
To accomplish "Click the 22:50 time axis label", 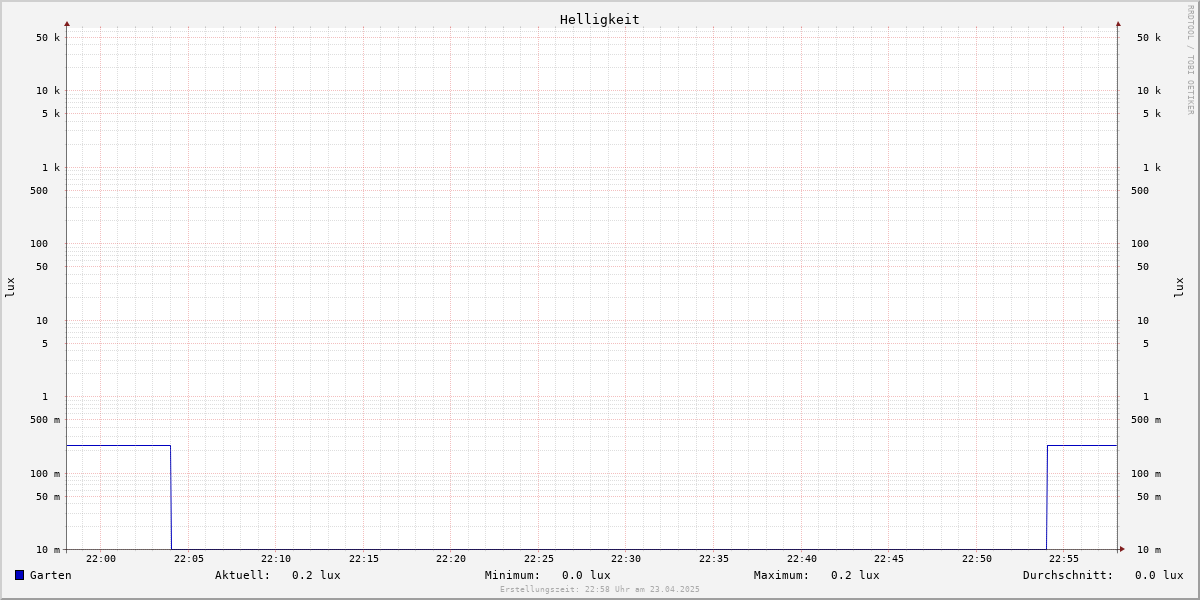I will pyautogui.click(x=977, y=559).
